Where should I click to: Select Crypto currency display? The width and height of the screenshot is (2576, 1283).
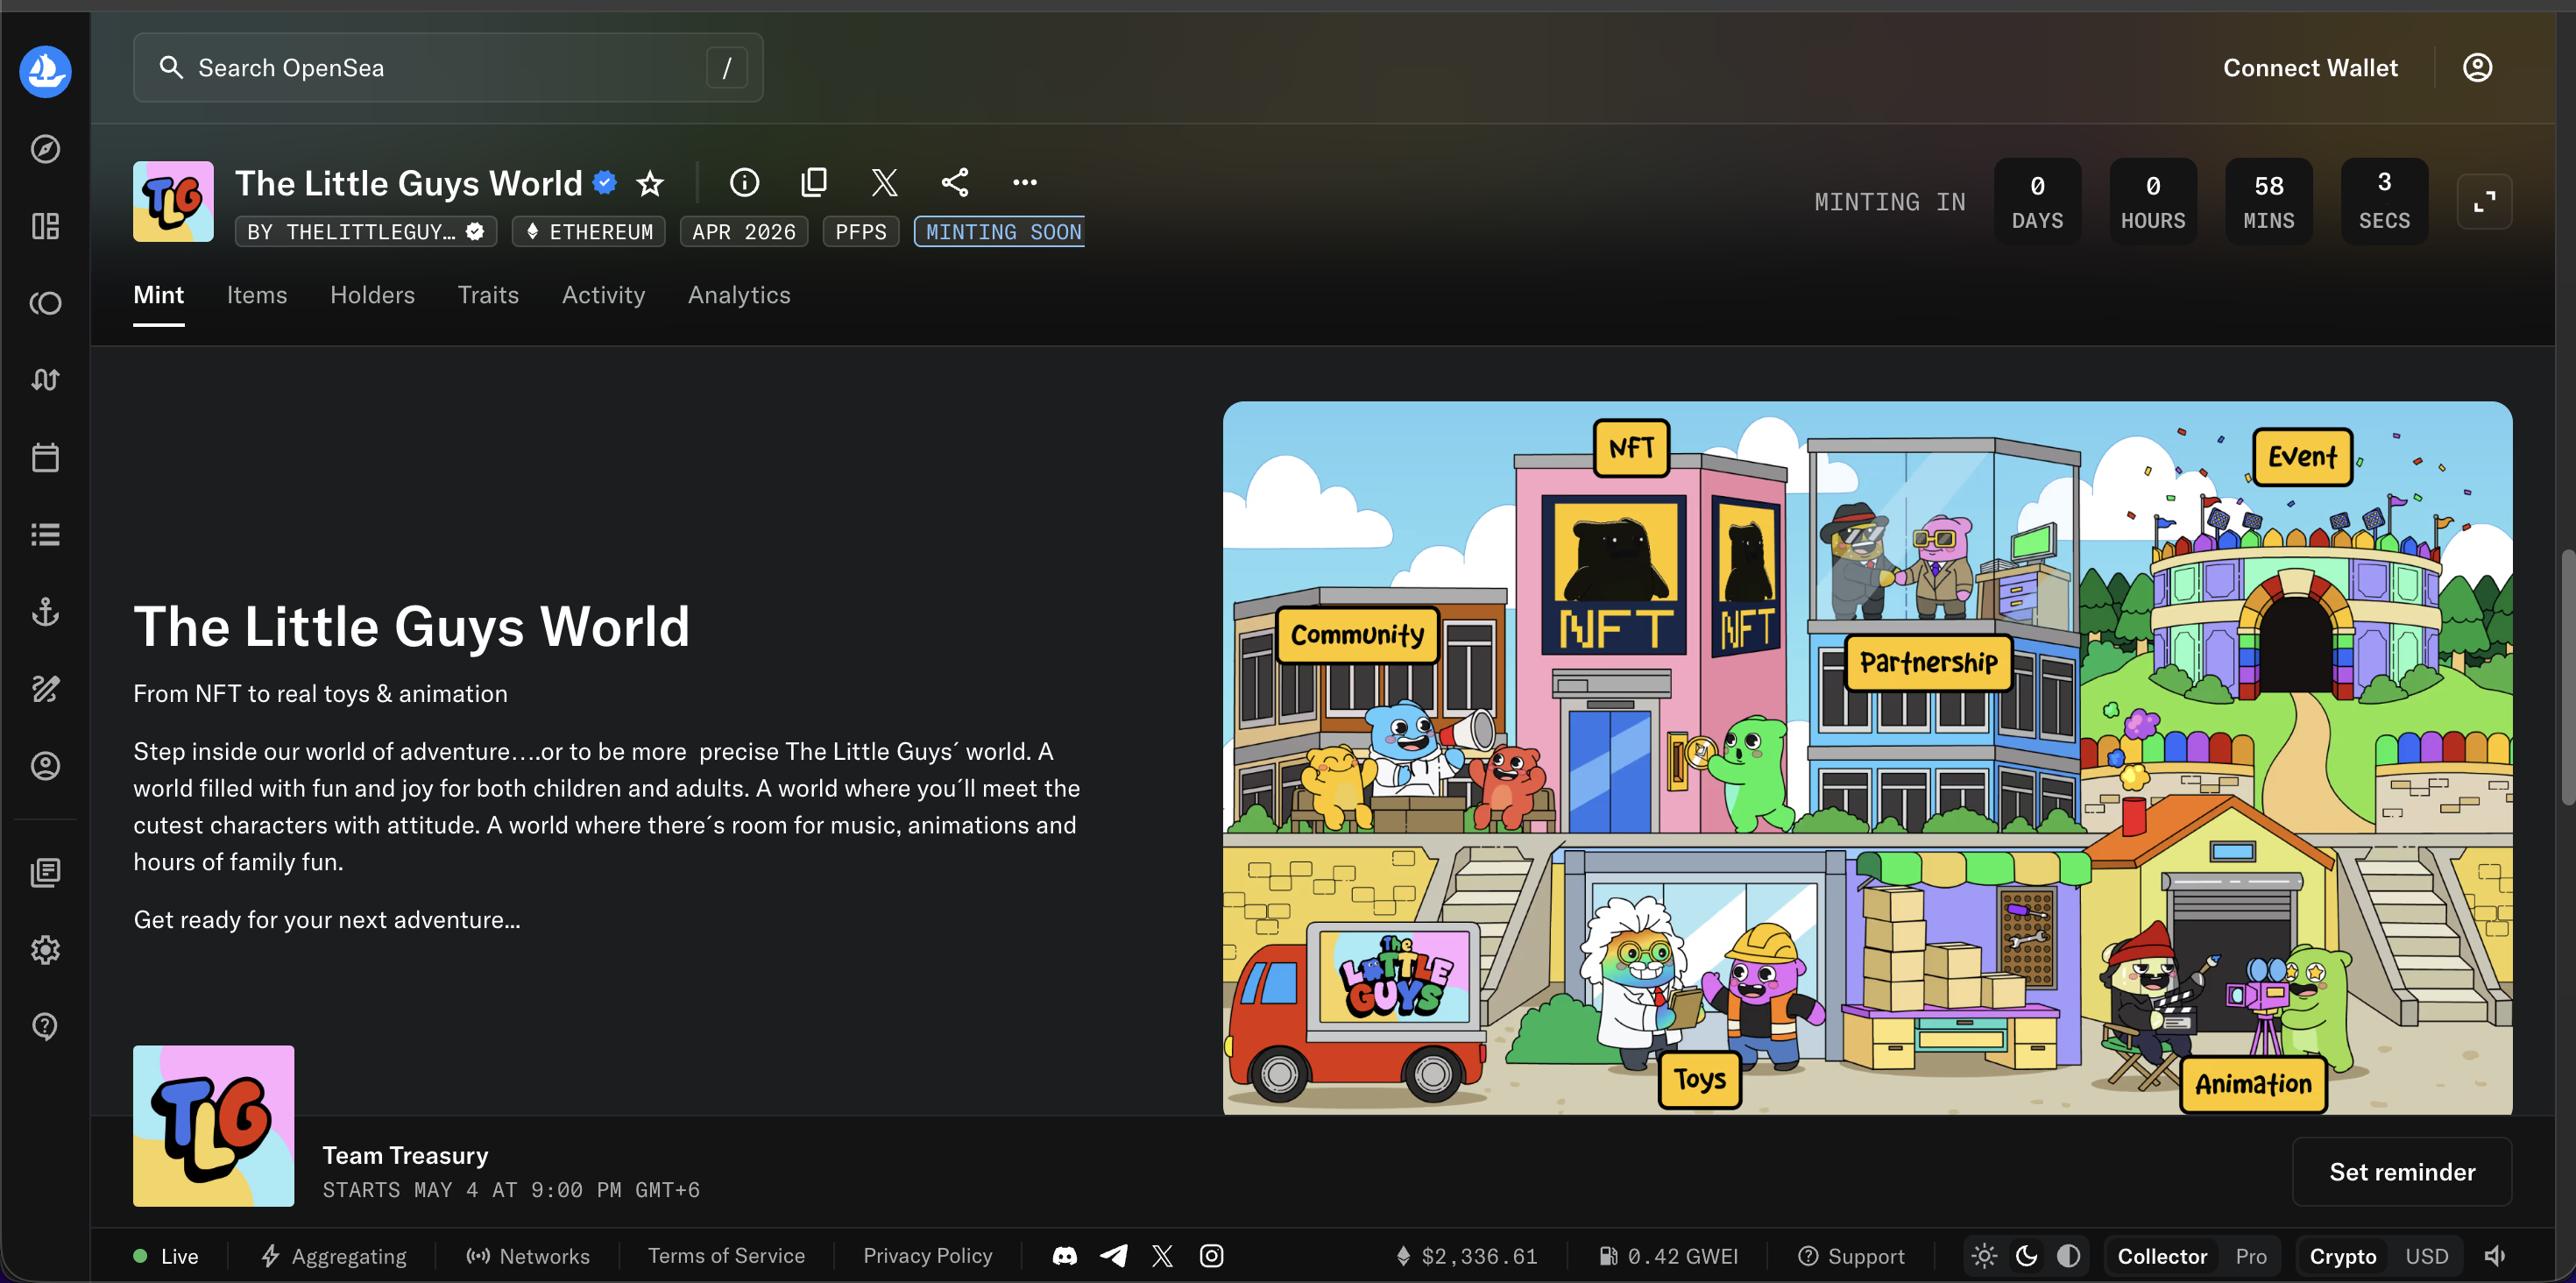click(x=2342, y=1256)
